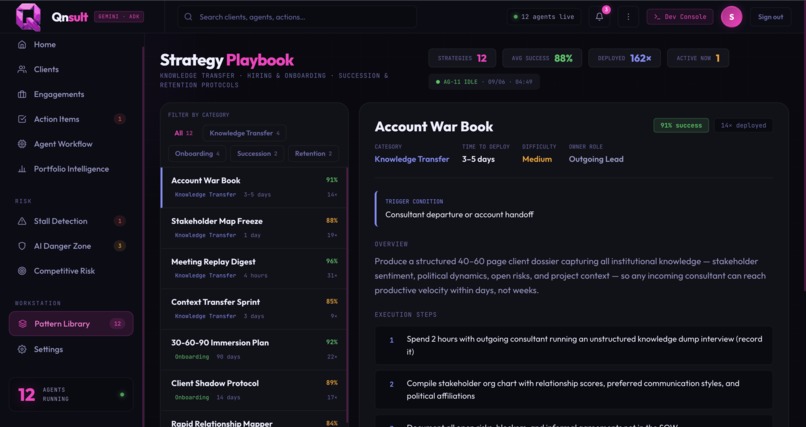Screen dimensions: 806x427
Task: Click the Active Now 1 stat card
Action: click(698, 58)
